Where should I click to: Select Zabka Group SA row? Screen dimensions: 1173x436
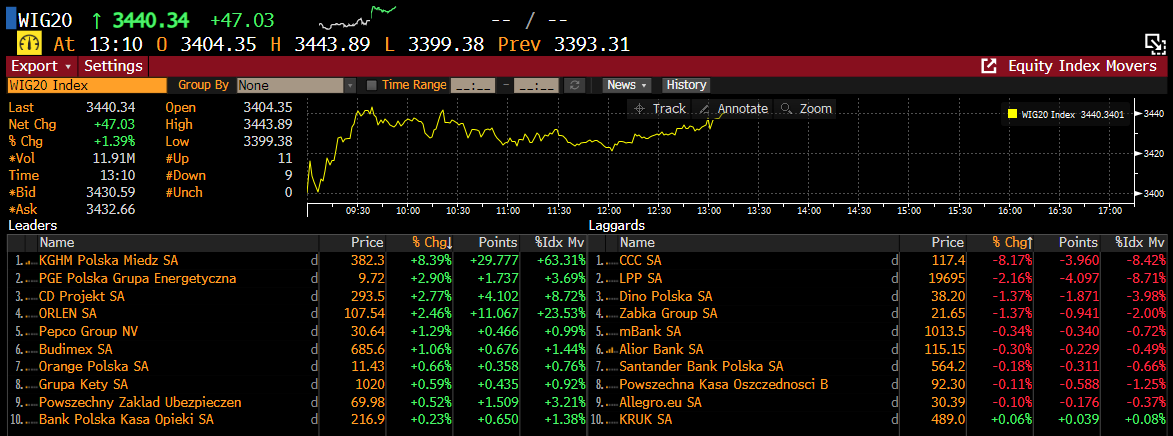click(878, 313)
